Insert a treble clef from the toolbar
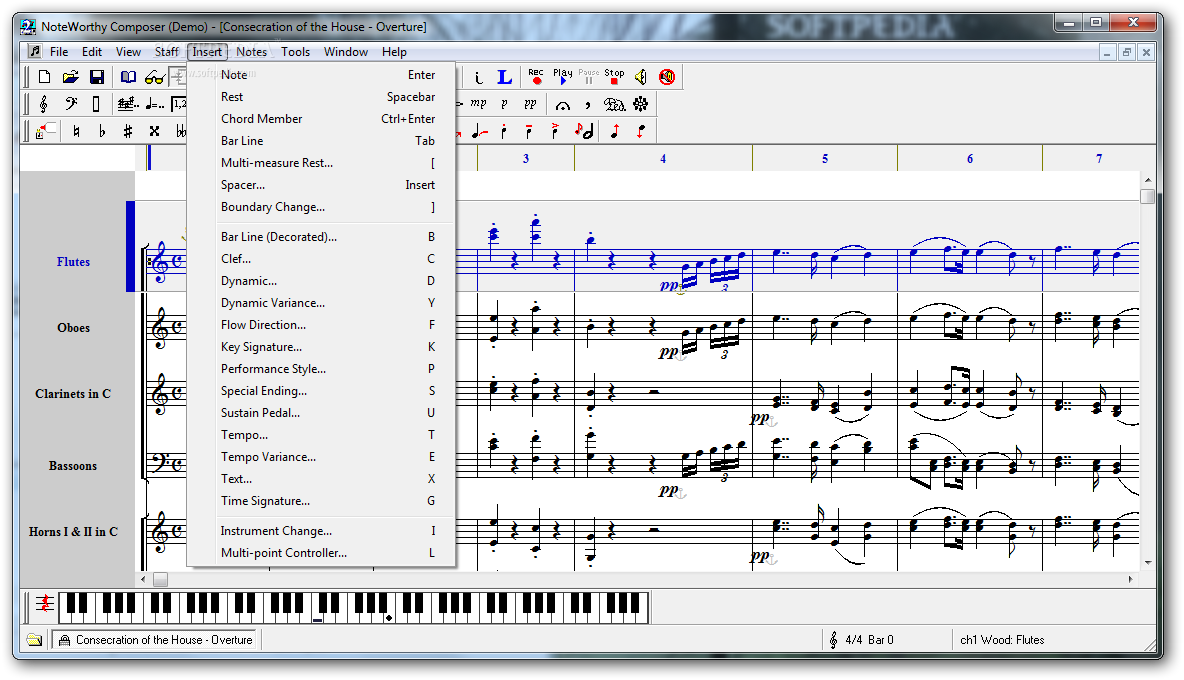 44,104
